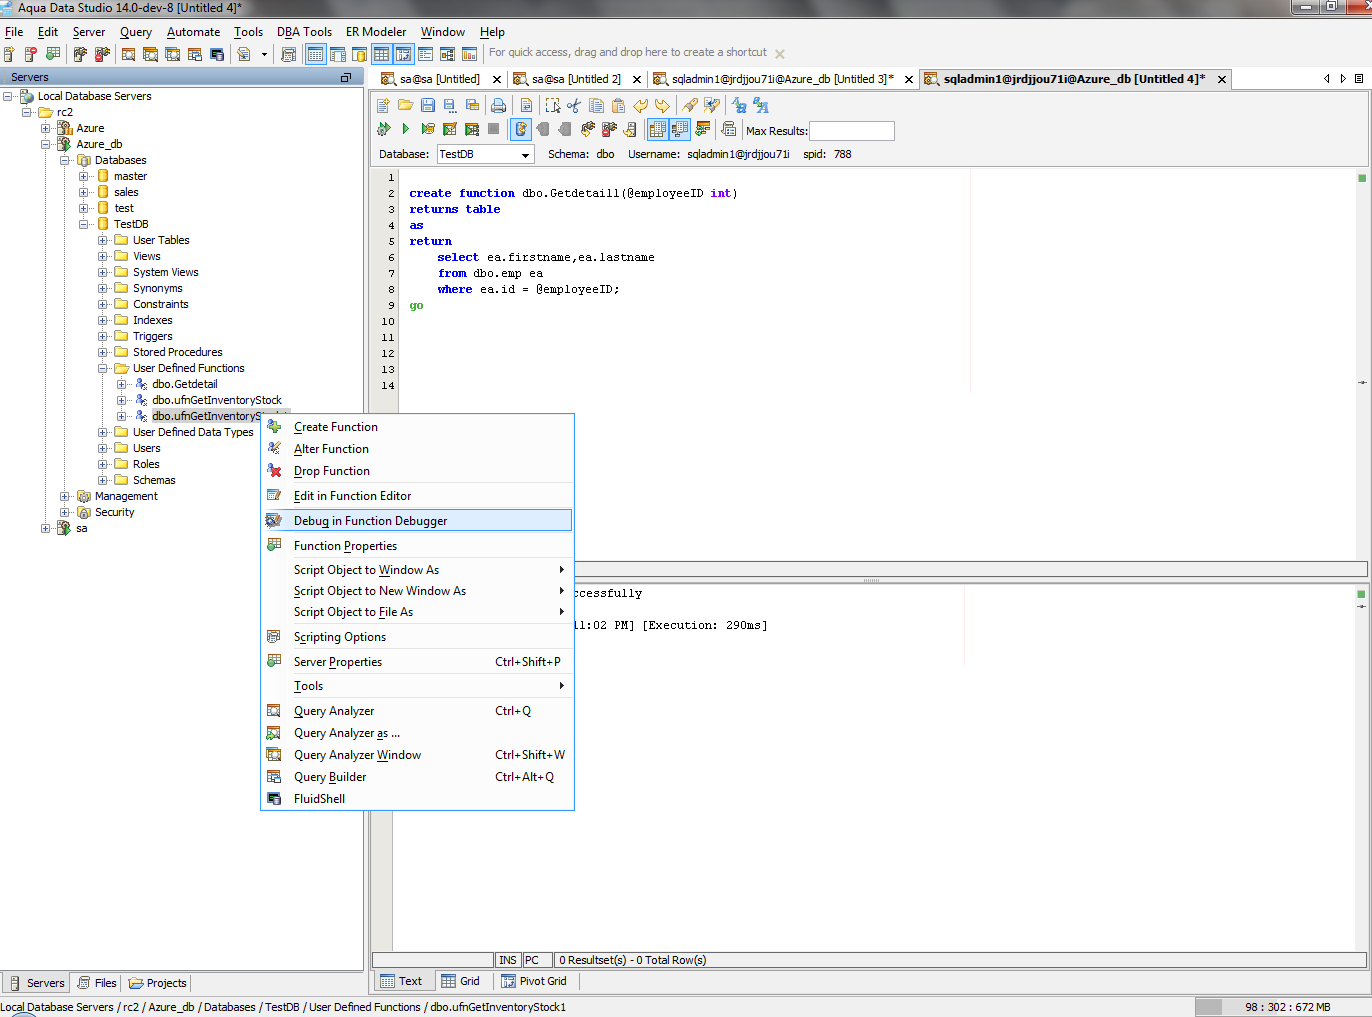Open the DBA Tools menu
The image size is (1372, 1017).
tap(304, 32)
